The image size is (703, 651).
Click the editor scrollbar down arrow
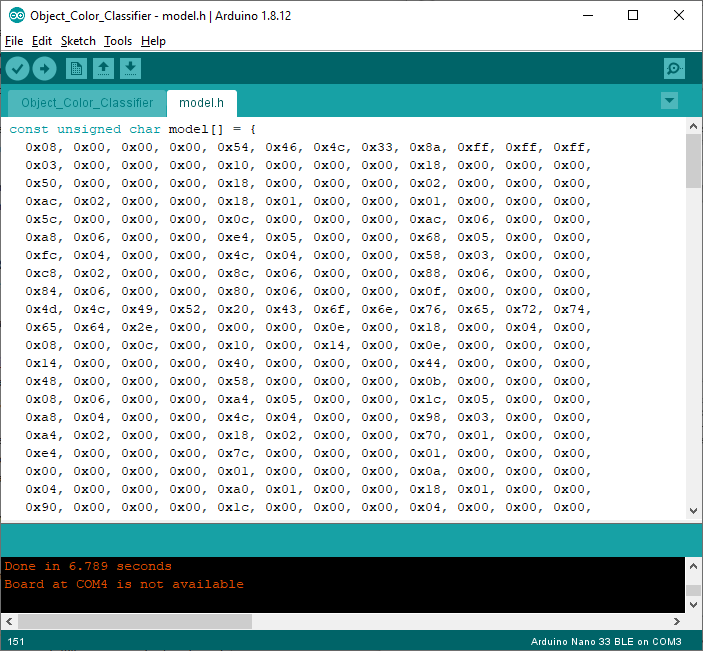[694, 510]
